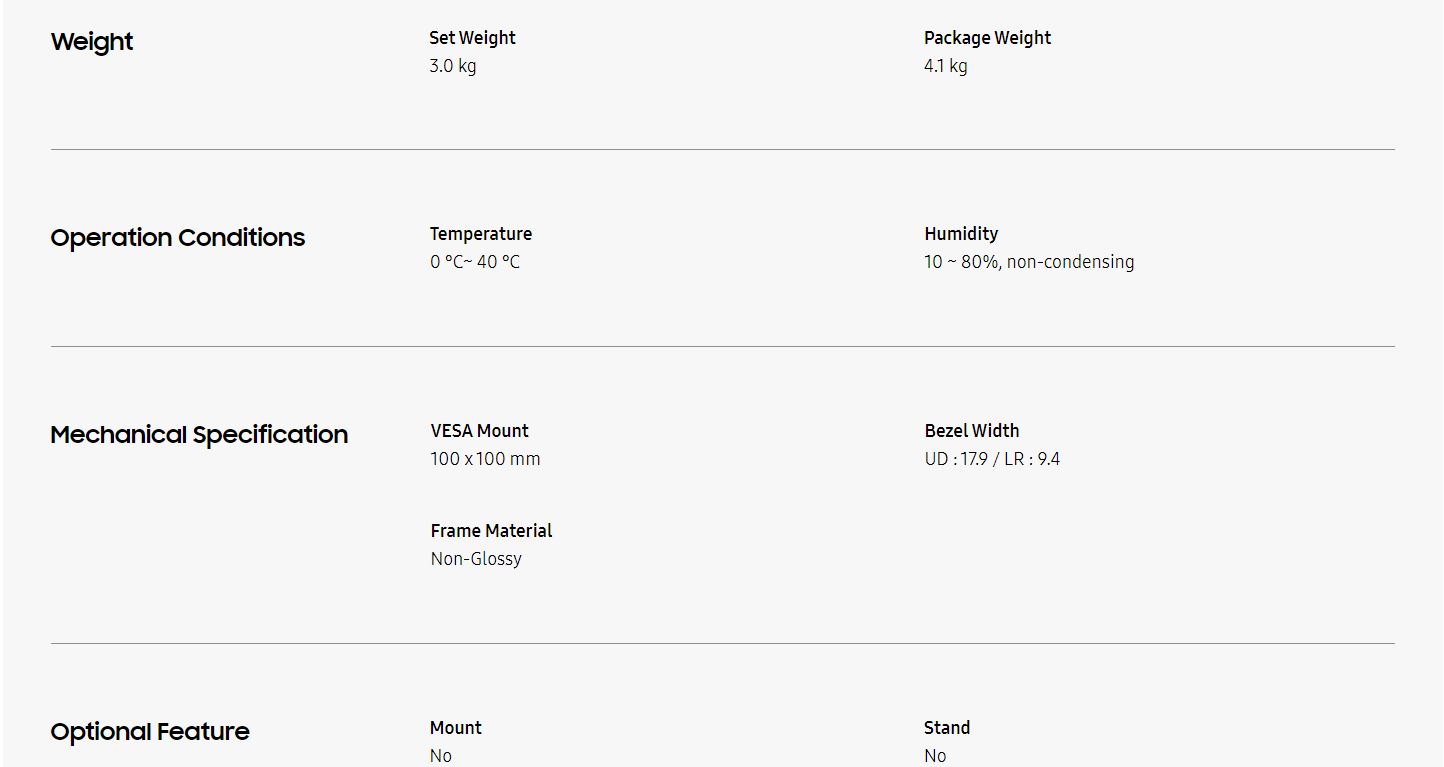Click the Frame Material label
The image size is (1444, 767).
click(x=491, y=531)
